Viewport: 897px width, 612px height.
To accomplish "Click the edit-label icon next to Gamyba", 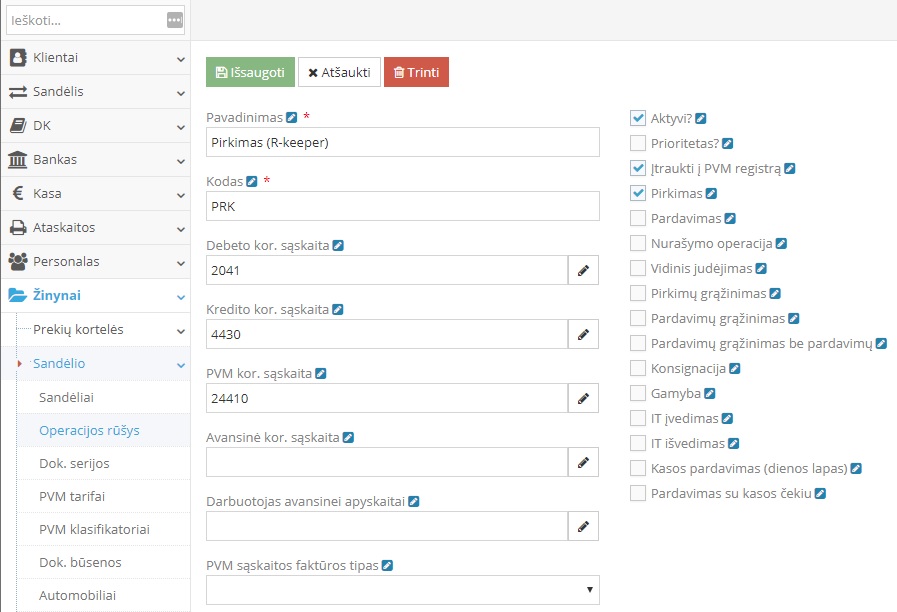I will 709,394.
